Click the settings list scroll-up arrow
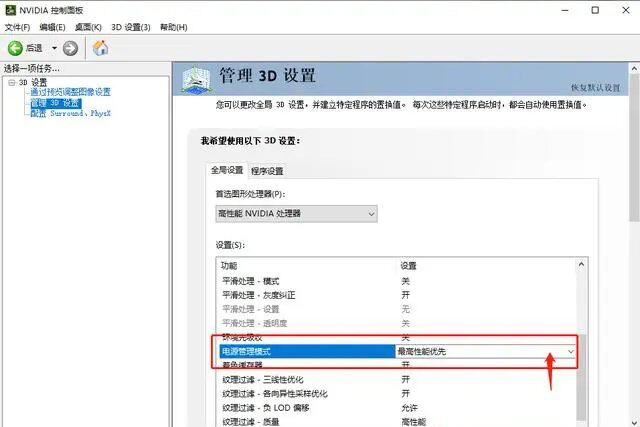 pyautogui.click(x=581, y=265)
